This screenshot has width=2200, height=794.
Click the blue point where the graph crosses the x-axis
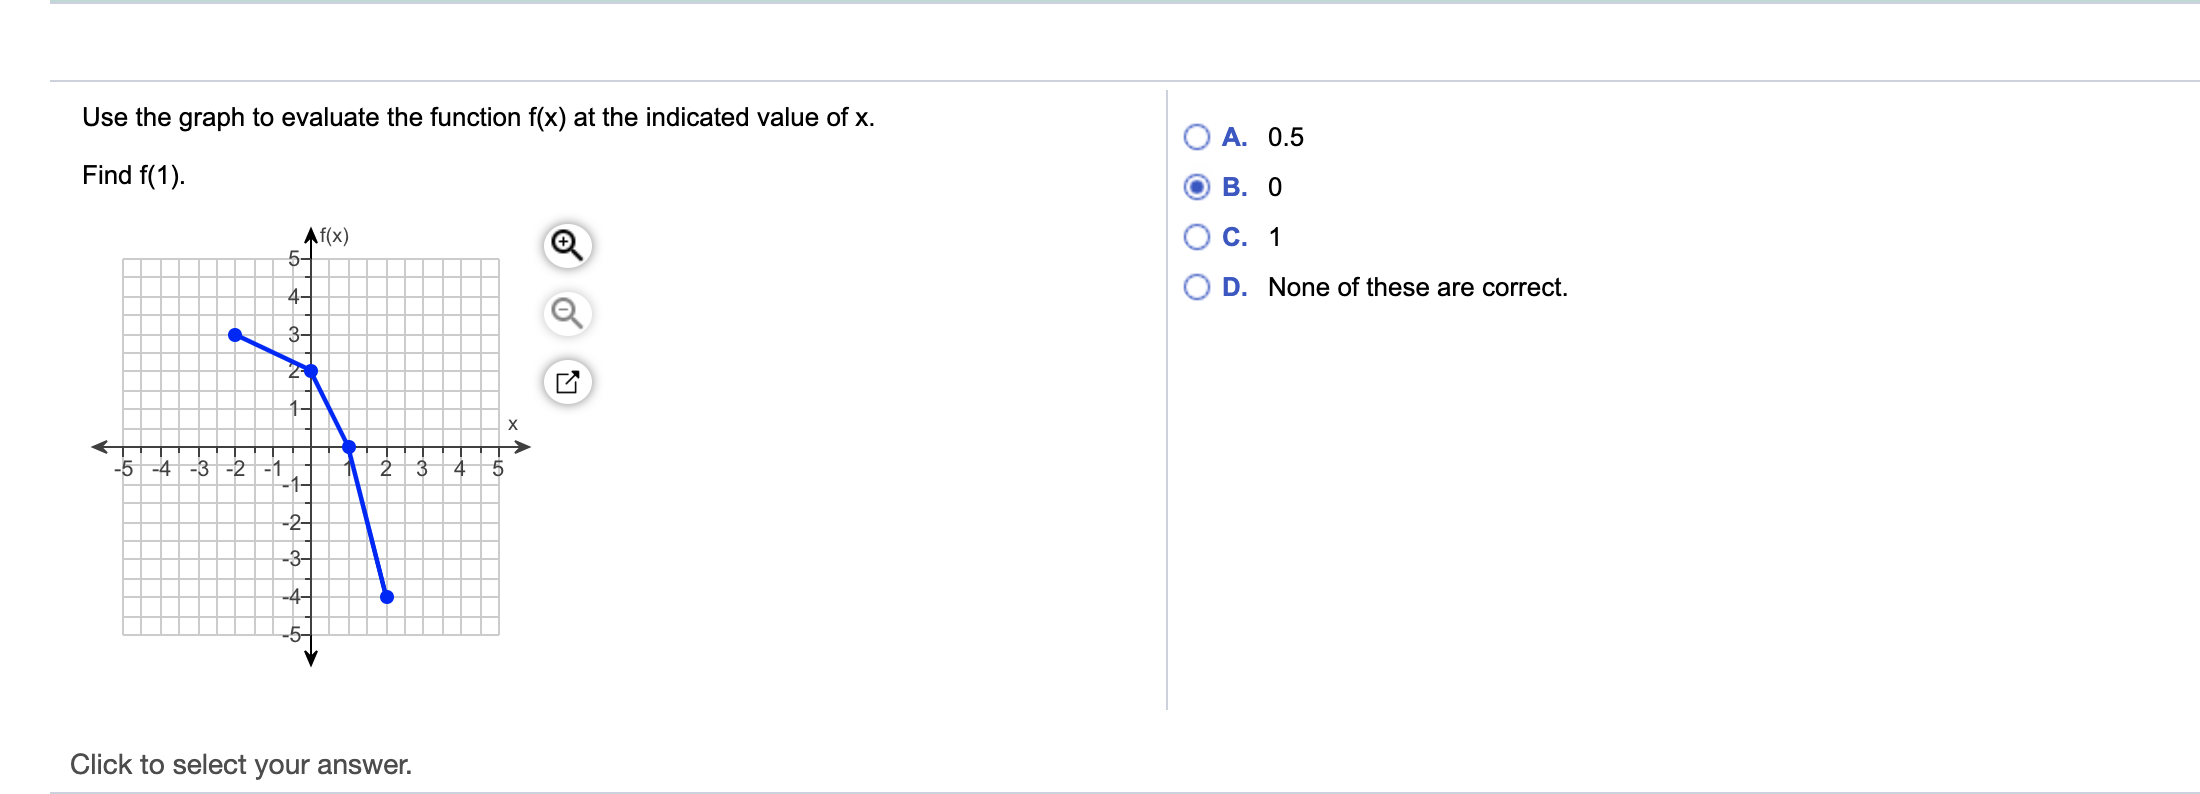pyautogui.click(x=348, y=449)
